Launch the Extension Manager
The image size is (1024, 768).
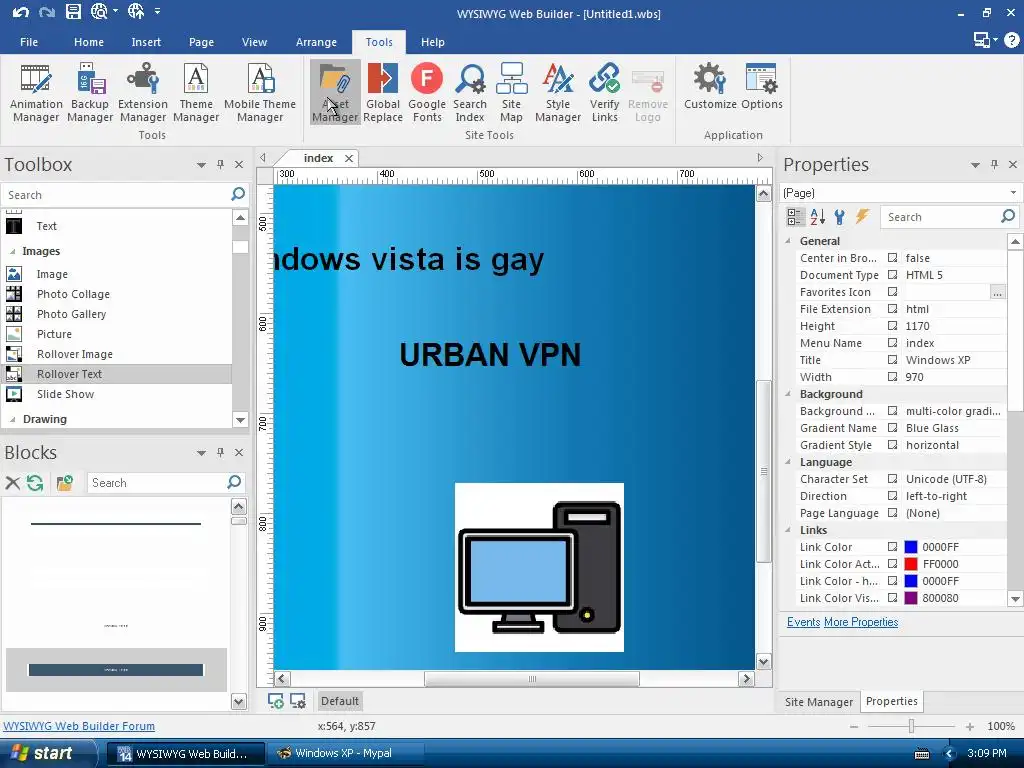pos(143,93)
